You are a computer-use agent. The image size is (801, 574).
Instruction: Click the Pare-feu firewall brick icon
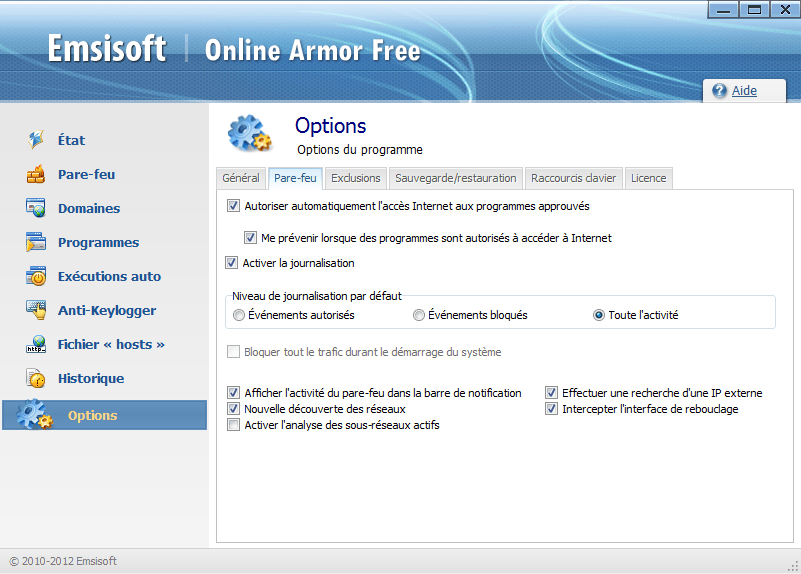pos(36,174)
